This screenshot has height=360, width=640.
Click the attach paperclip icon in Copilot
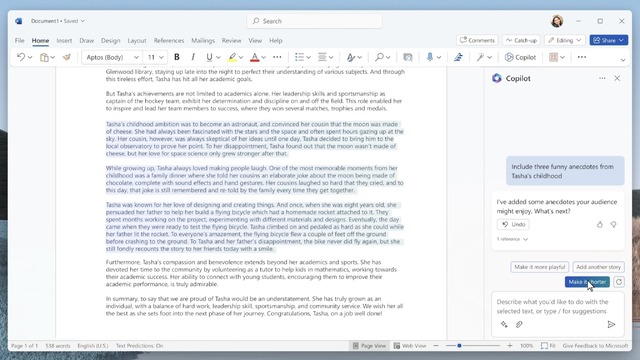pos(519,324)
